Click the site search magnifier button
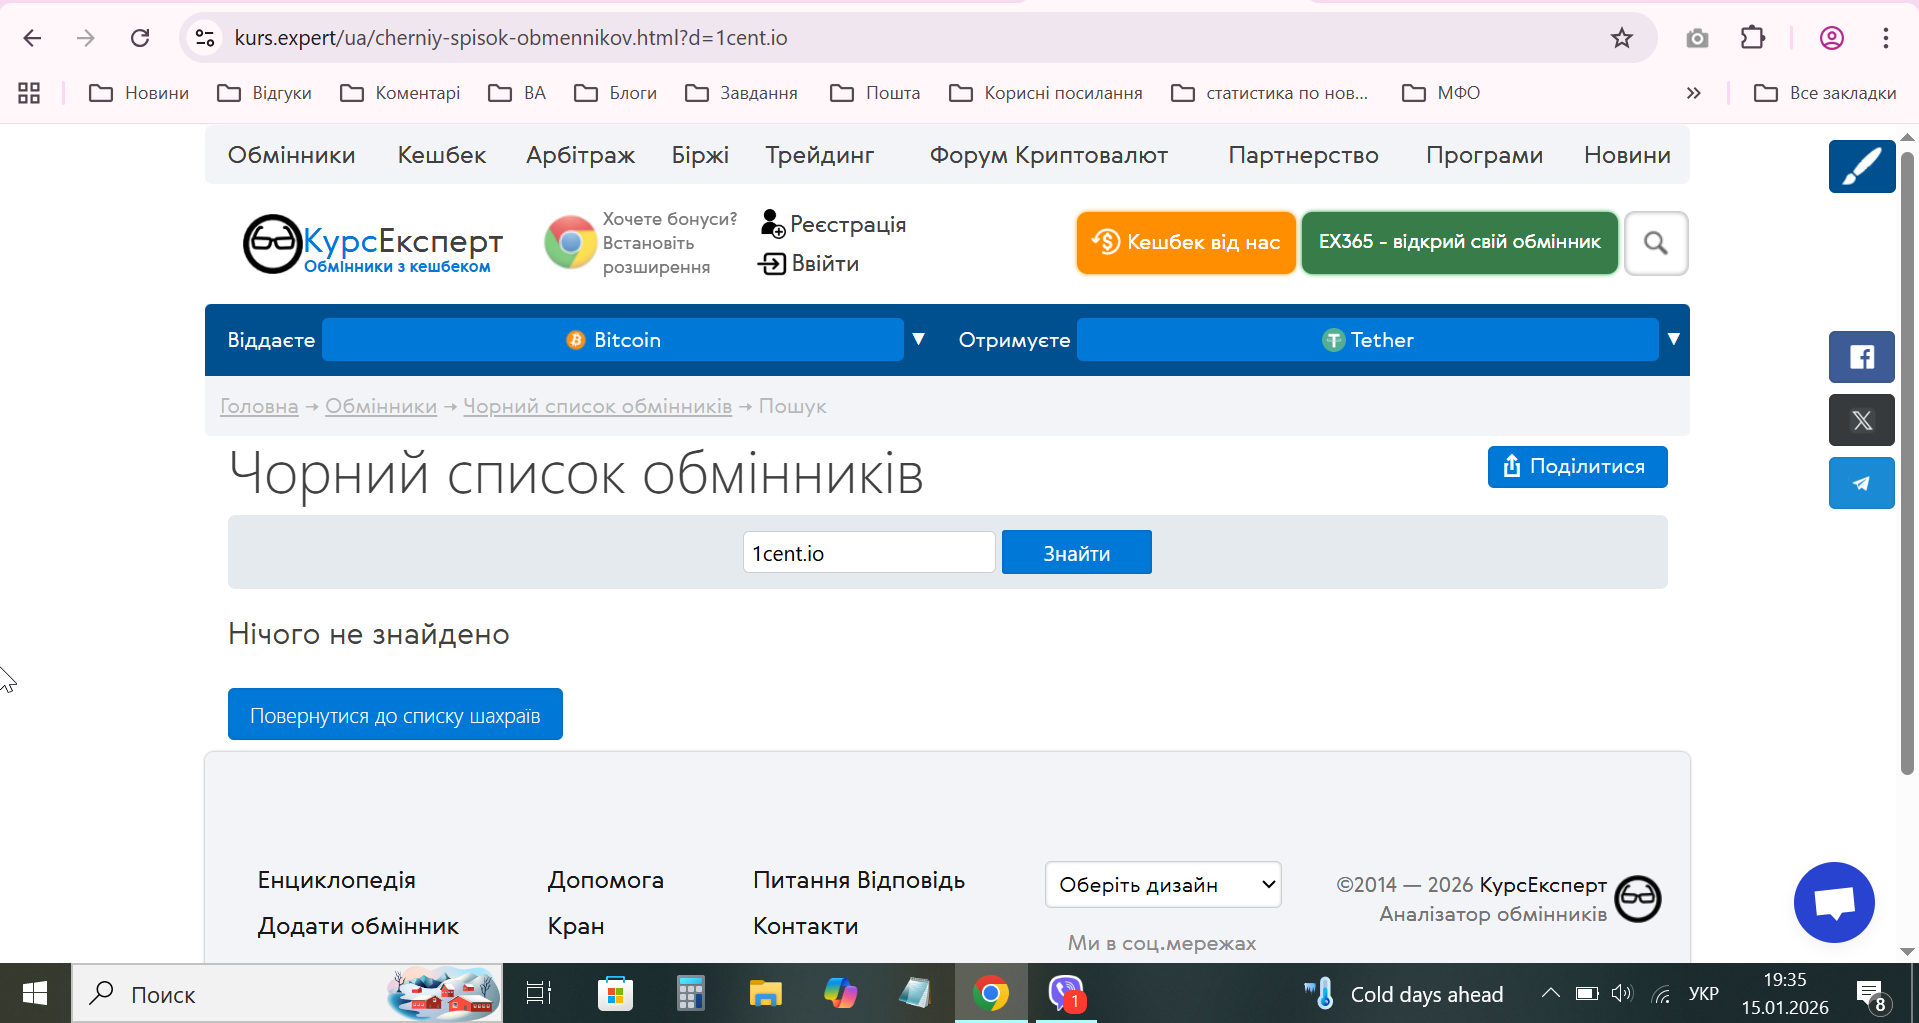Viewport: 1919px width, 1023px height. tap(1656, 243)
